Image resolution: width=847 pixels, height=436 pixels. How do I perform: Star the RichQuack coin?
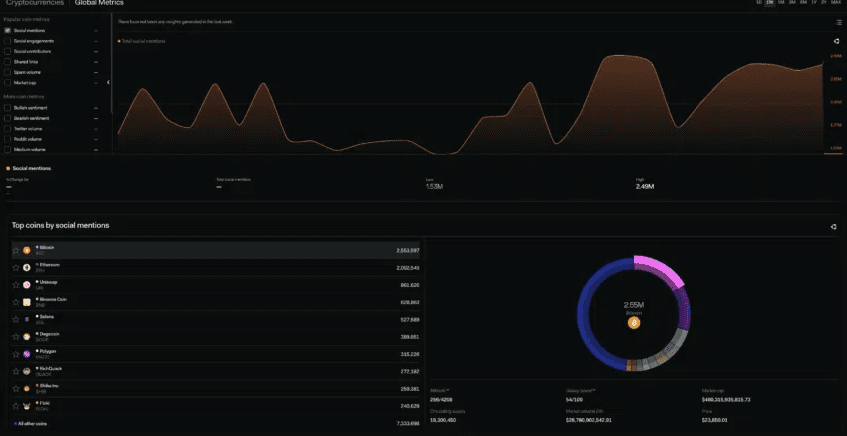pyautogui.click(x=16, y=371)
